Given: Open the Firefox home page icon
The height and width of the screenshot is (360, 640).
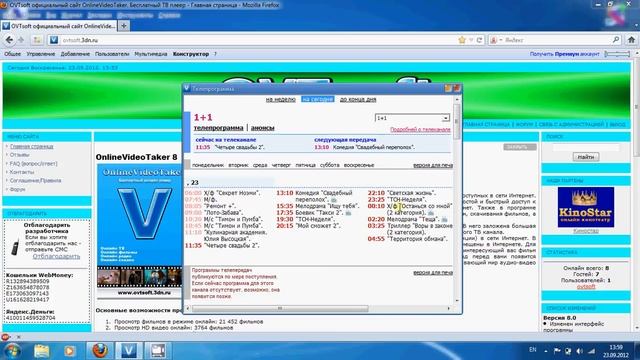Looking at the screenshot, I should (631, 40).
